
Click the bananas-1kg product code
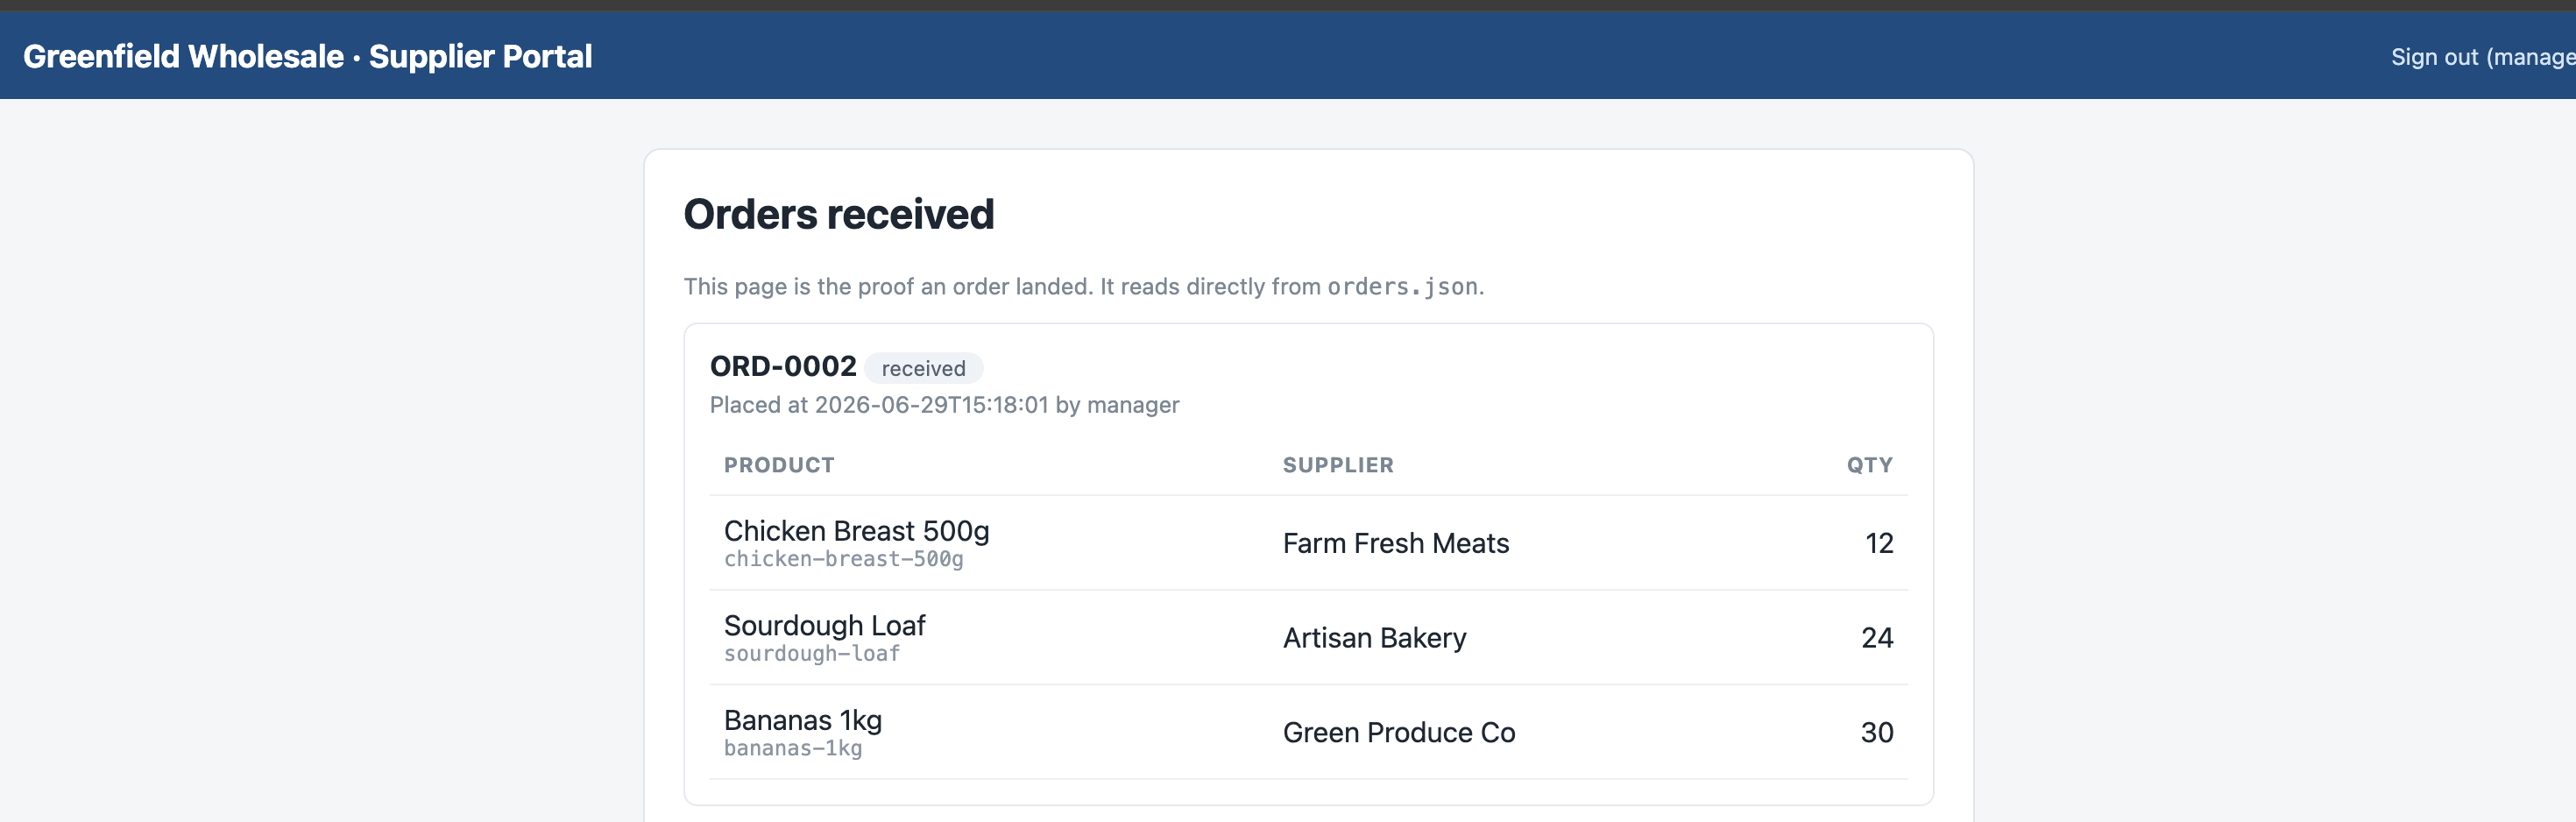(792, 749)
